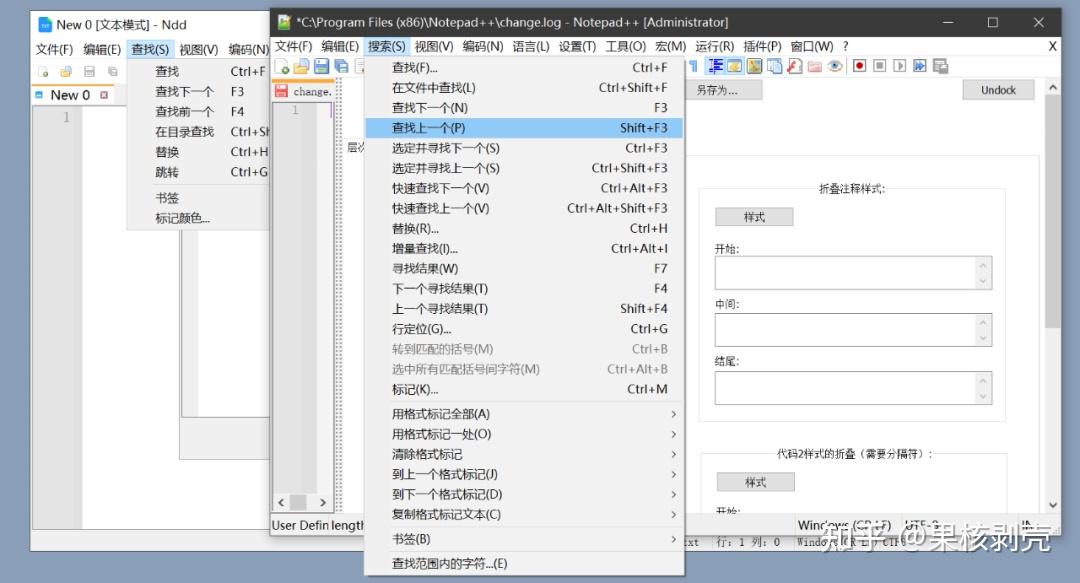This screenshot has height=583, width=1080.
Task: Click the New file icon in Ndd toolbar
Action: (x=43, y=71)
